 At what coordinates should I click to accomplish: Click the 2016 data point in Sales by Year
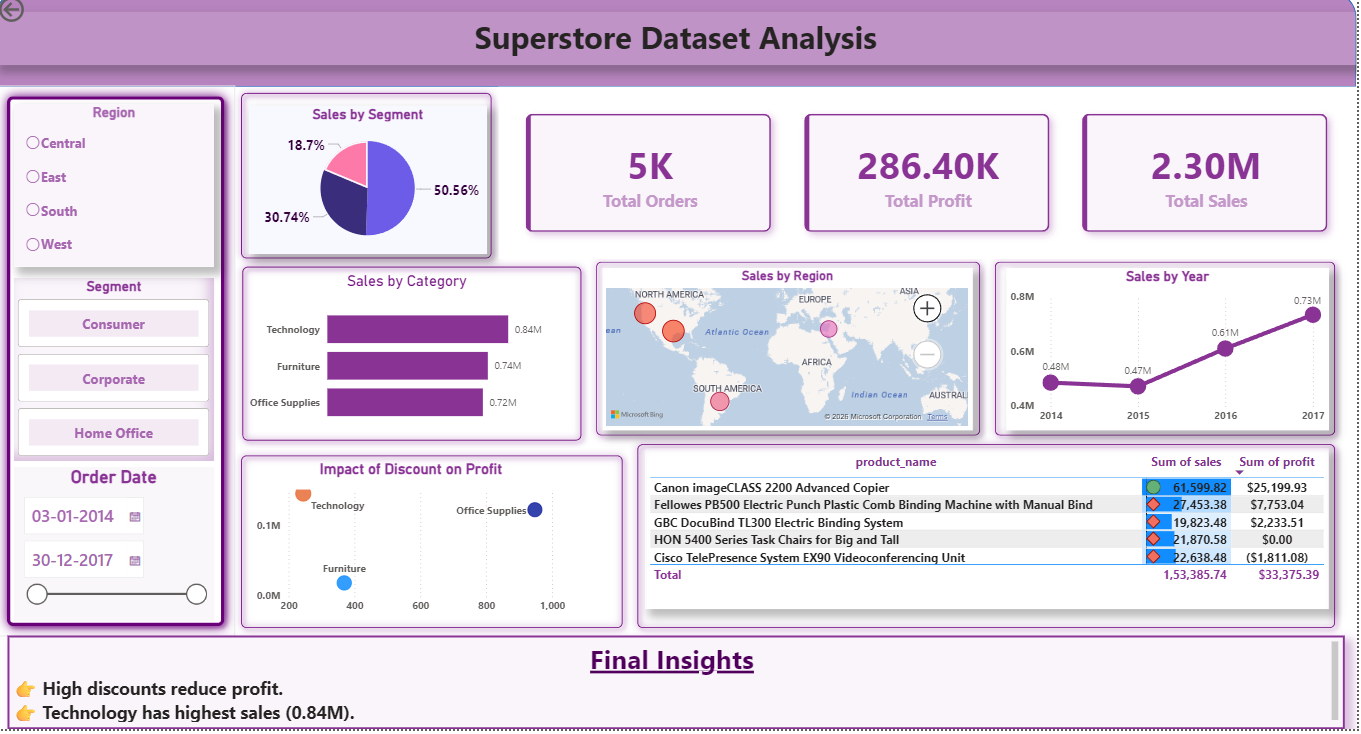tap(1224, 349)
